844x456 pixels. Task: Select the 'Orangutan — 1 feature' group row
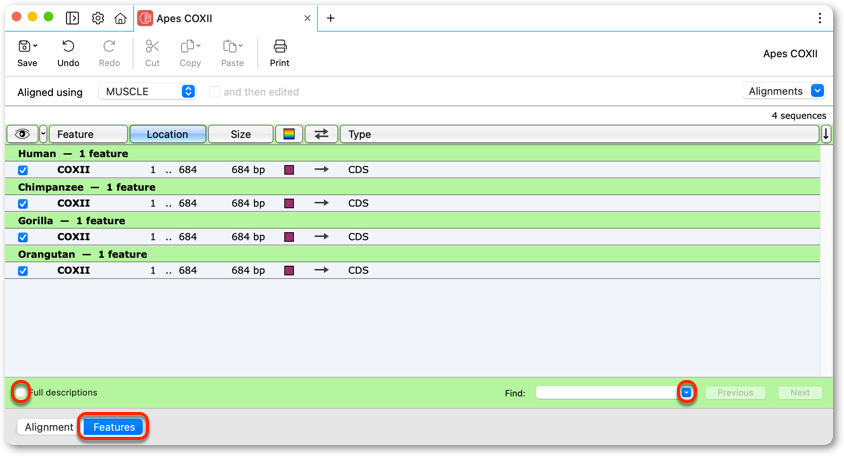pyautogui.click(x=412, y=254)
